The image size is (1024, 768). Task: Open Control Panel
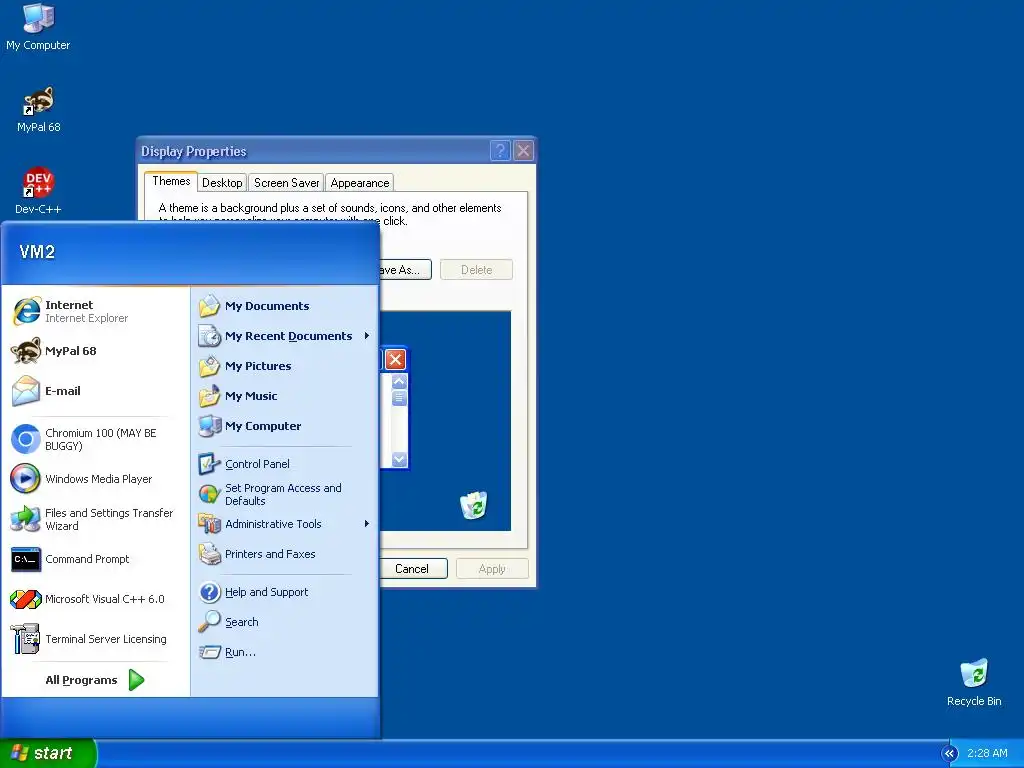tap(285, 464)
